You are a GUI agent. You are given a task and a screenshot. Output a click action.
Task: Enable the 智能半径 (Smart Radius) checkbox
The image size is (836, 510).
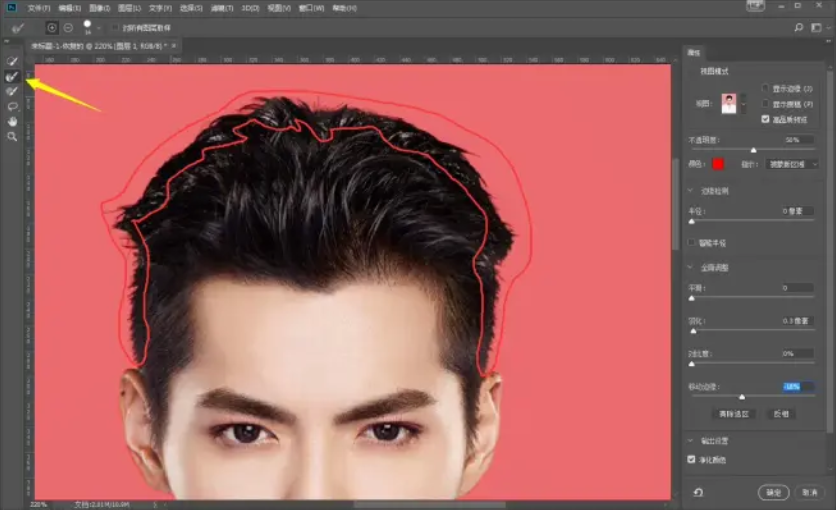[693, 242]
